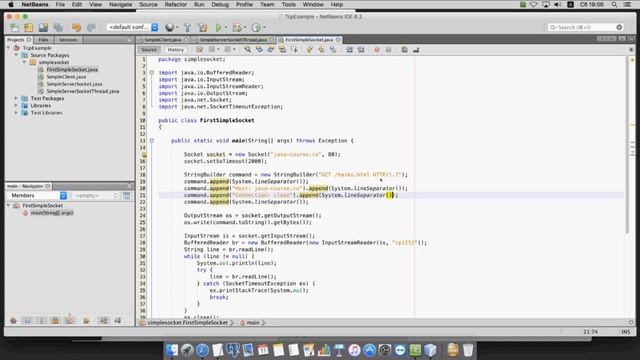Screen dimensions: 640x360
Task: Select main(String[] args) in Navigator
Action: point(52,213)
